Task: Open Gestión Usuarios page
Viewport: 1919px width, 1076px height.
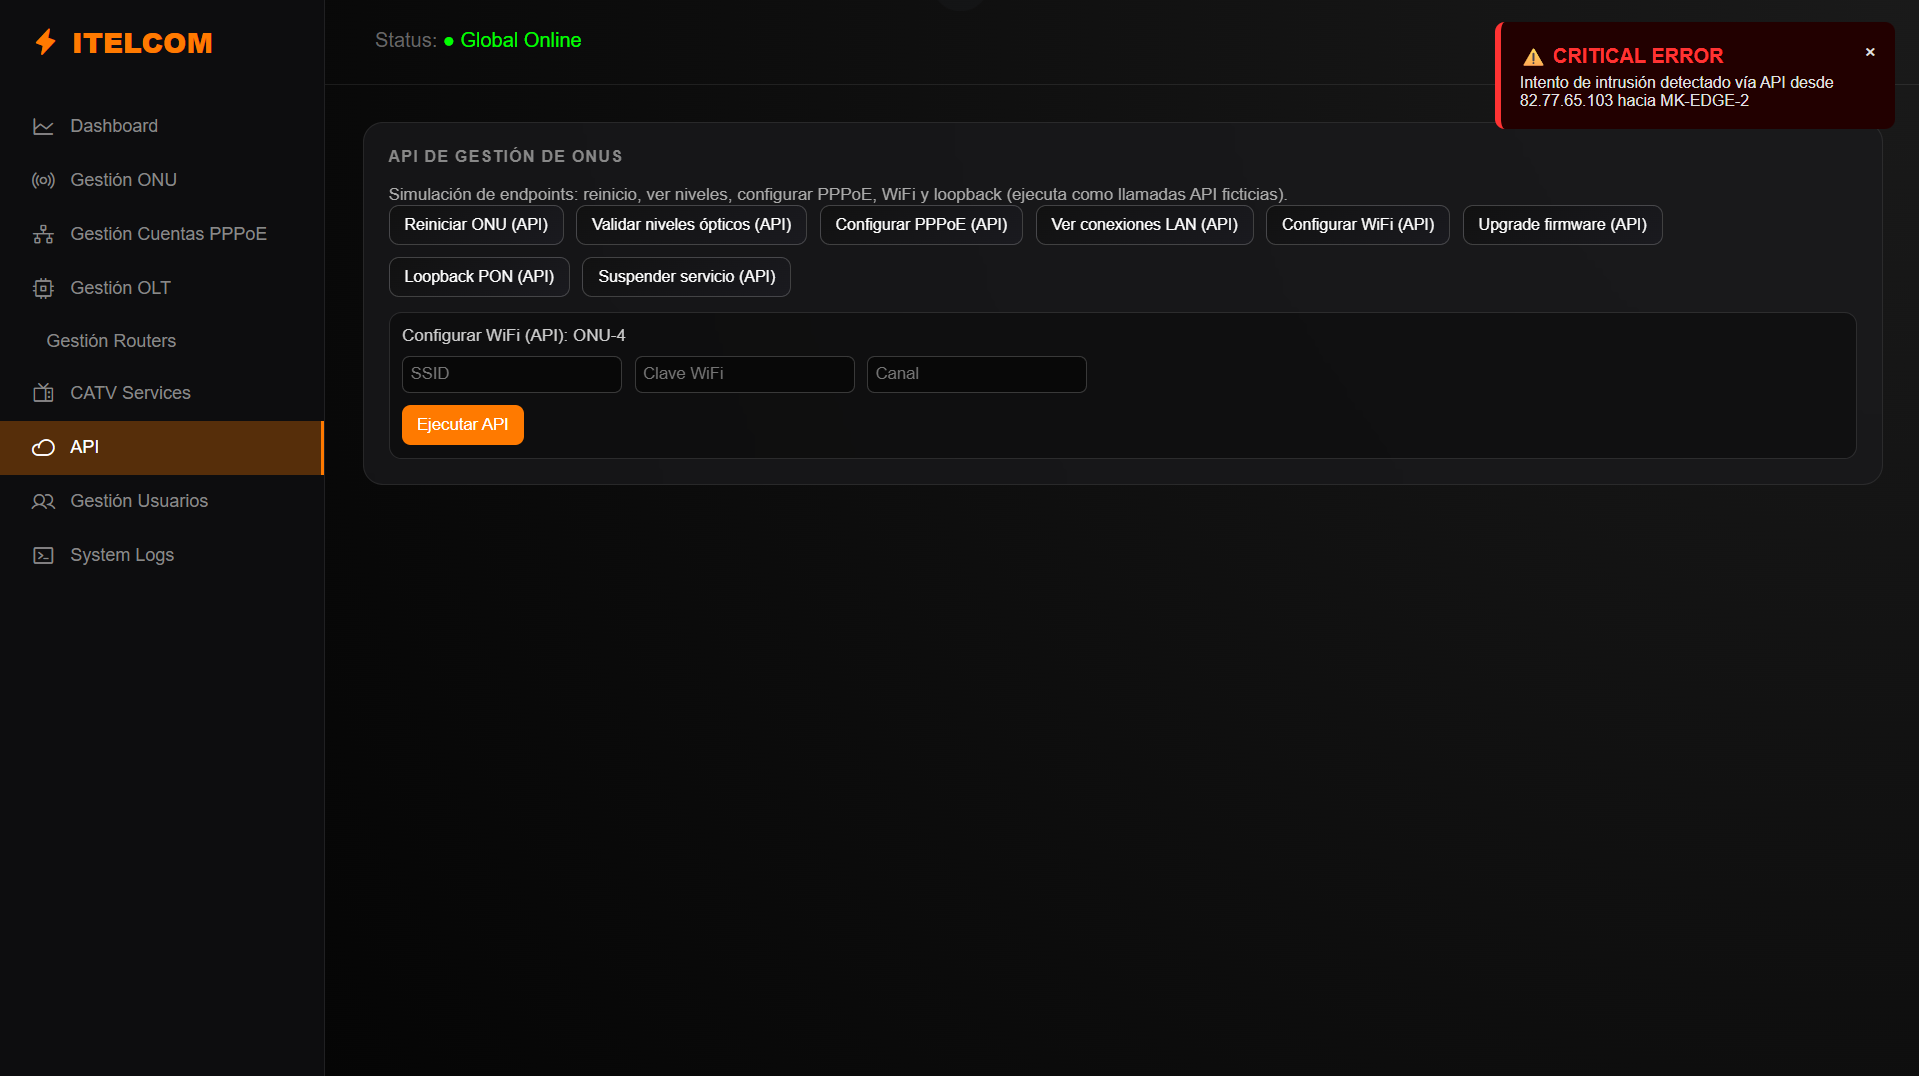Action: click(x=162, y=501)
